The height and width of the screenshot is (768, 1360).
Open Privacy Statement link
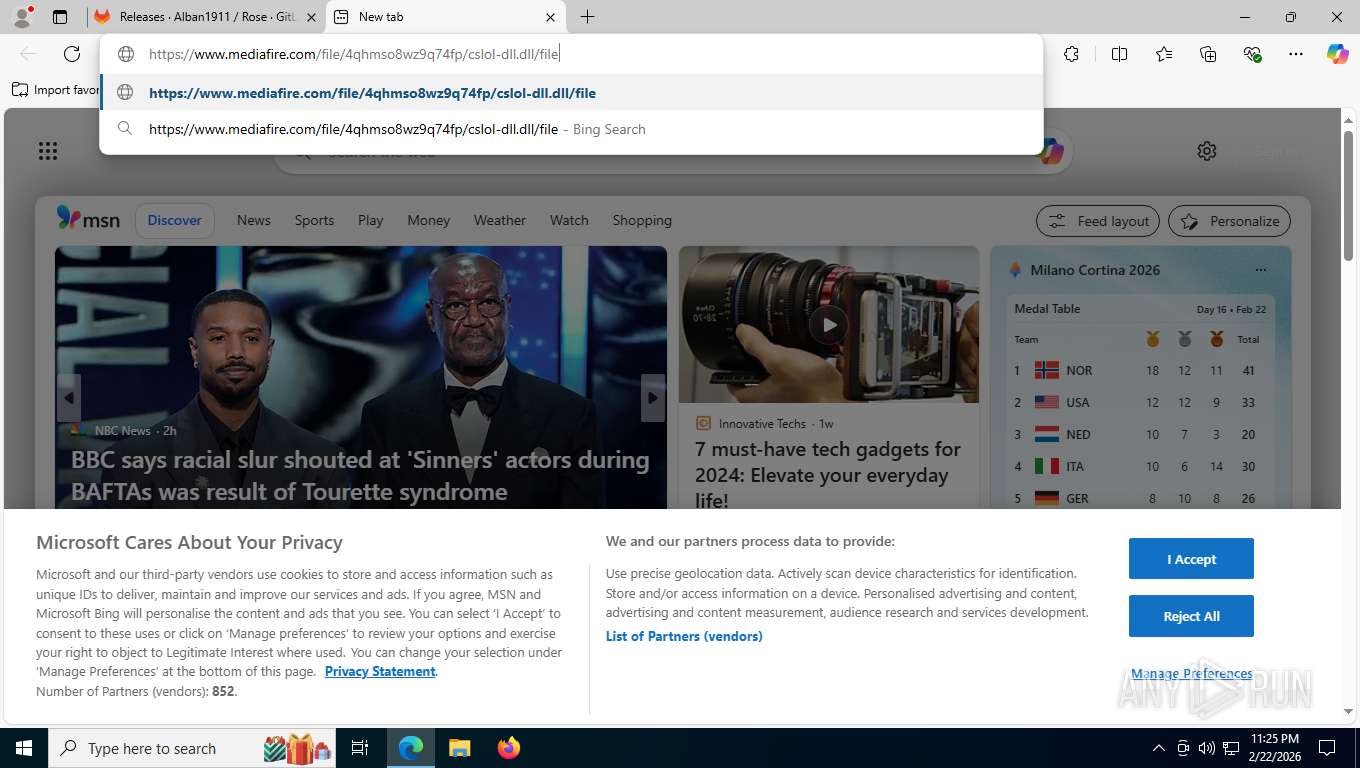[380, 671]
